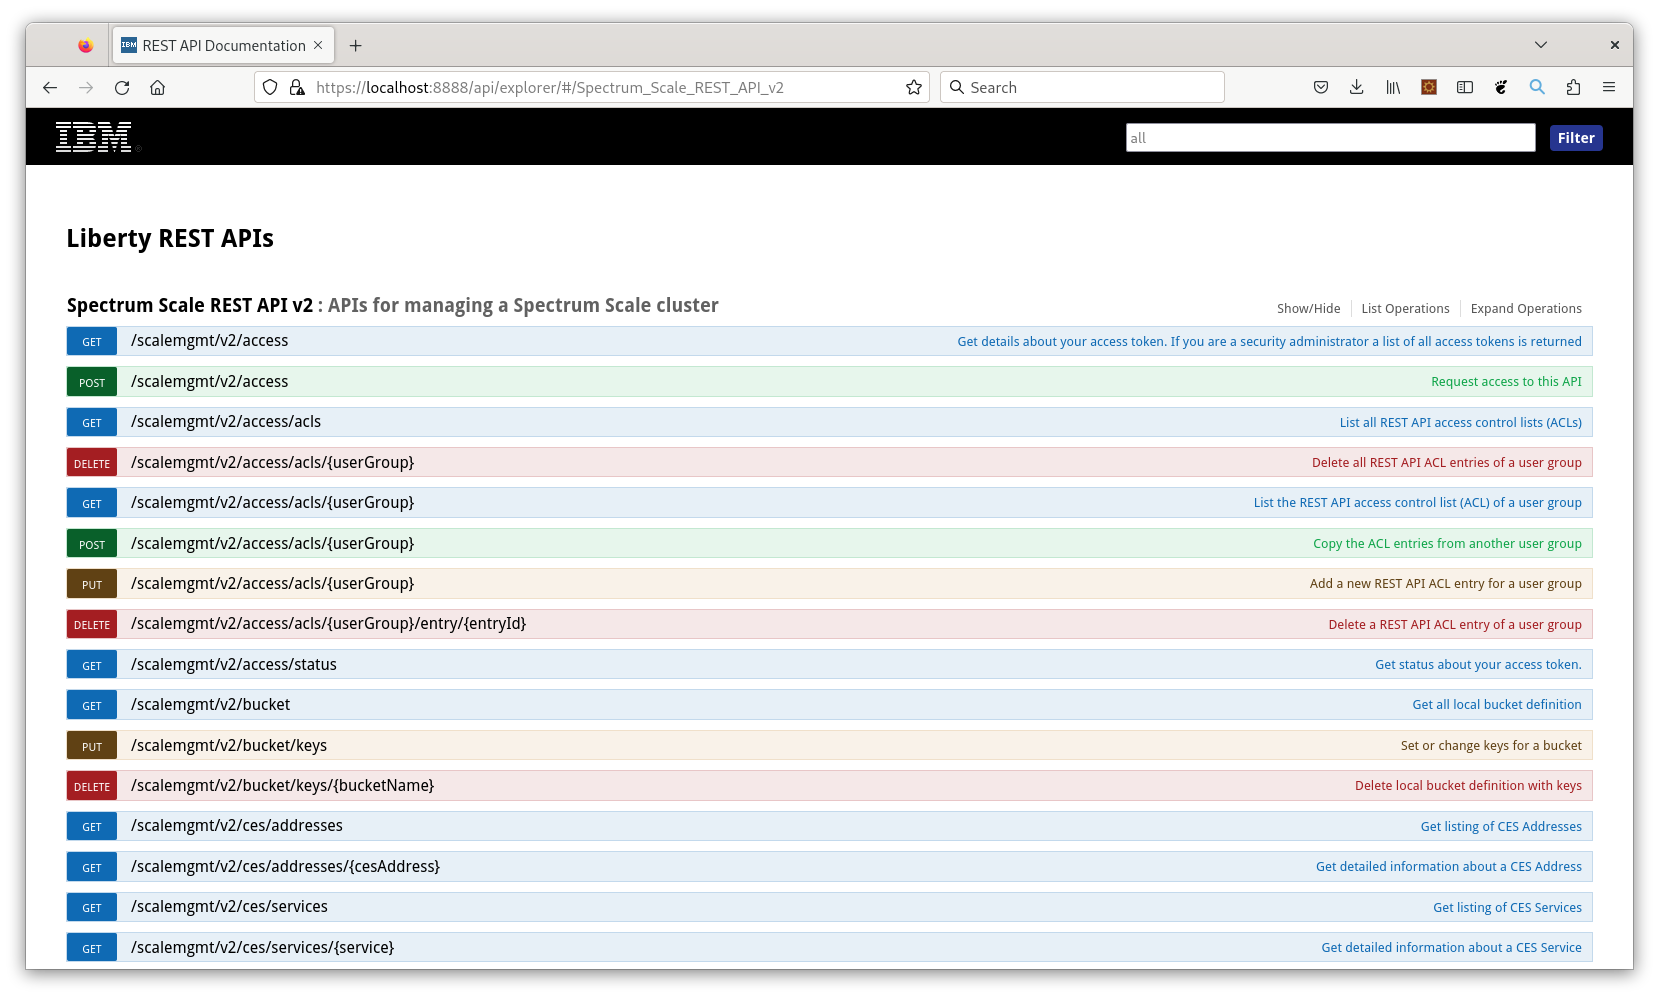
Task: Open /scalemgmt/v2/ces/addresses/{cesAddress} path
Action: tap(285, 867)
